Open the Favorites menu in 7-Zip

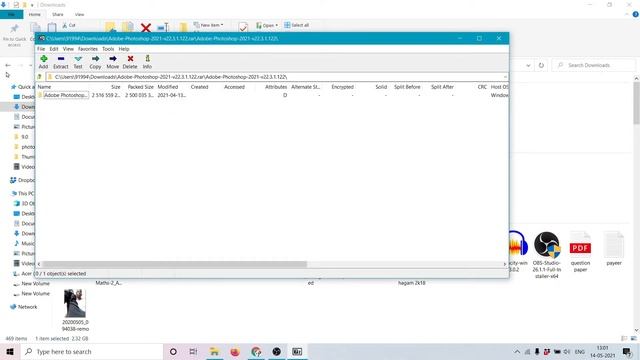point(88,49)
